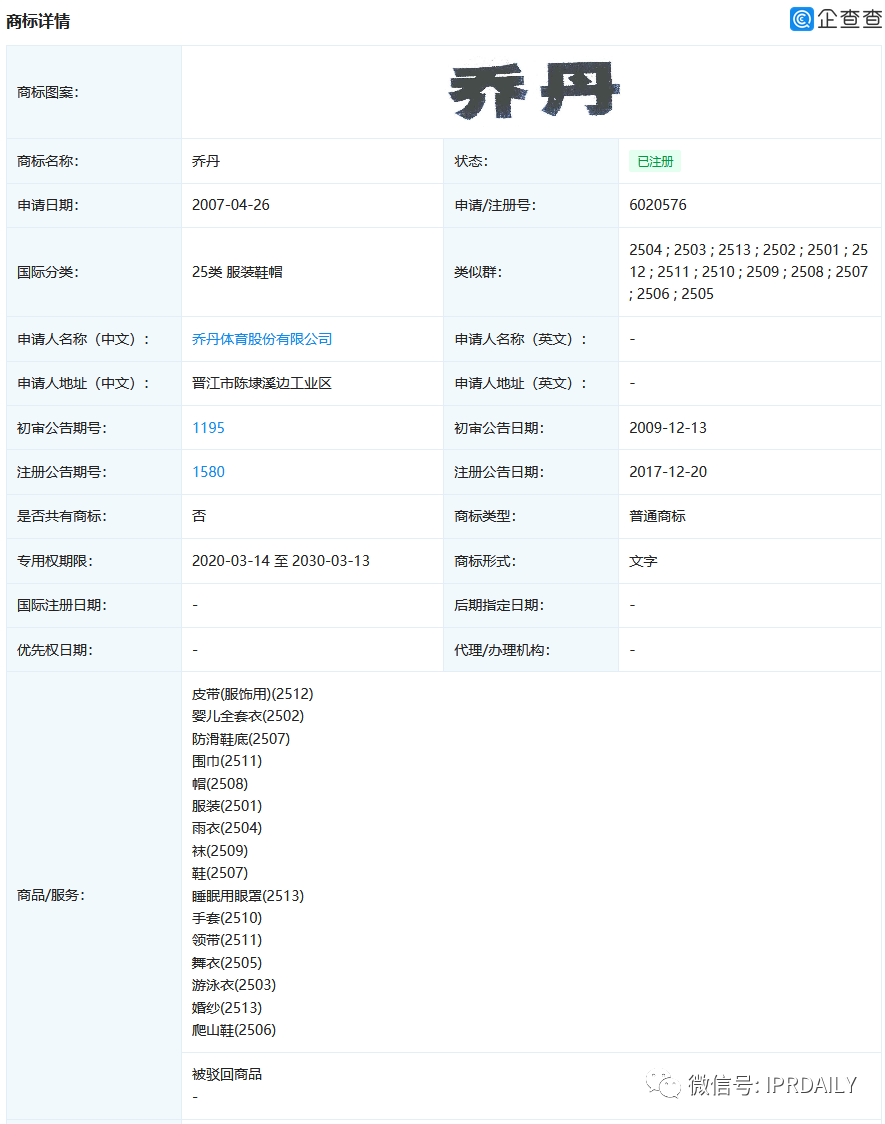Select goods item 雨衣(2504)

(226, 829)
